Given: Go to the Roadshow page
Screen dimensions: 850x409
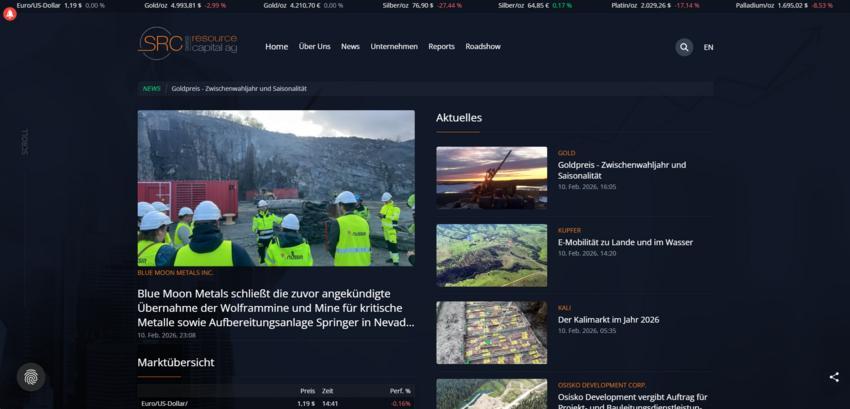Looking at the screenshot, I should coord(483,47).
